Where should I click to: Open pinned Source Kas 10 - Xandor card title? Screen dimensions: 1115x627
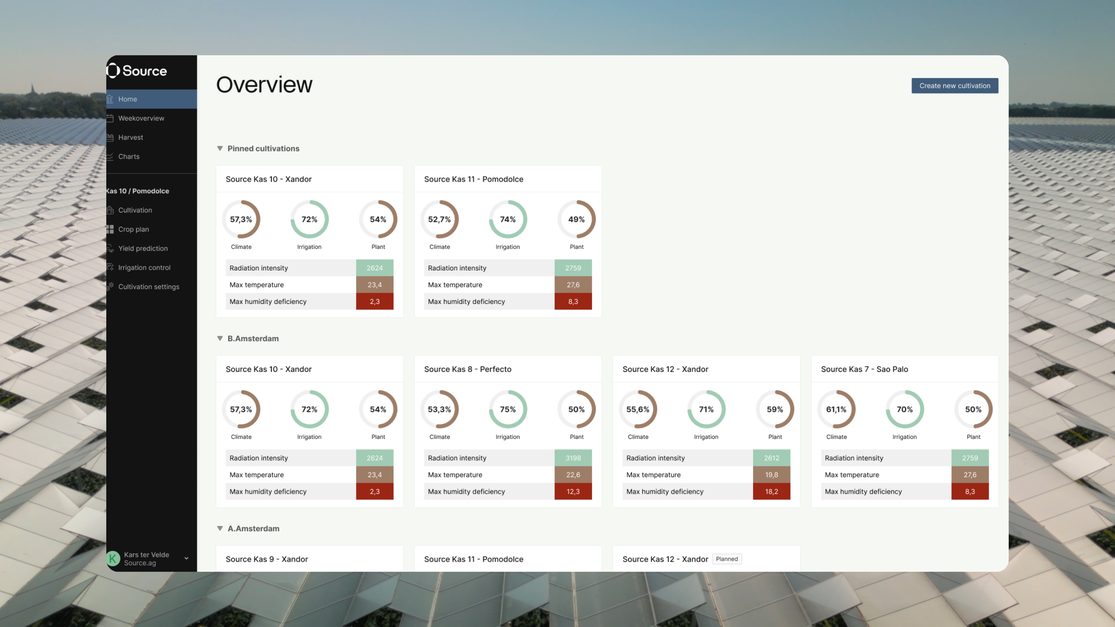tap(269, 179)
